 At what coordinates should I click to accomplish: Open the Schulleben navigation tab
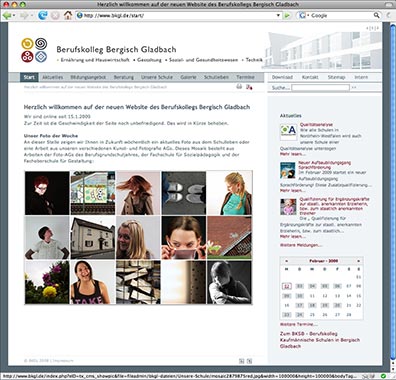pyautogui.click(x=216, y=77)
